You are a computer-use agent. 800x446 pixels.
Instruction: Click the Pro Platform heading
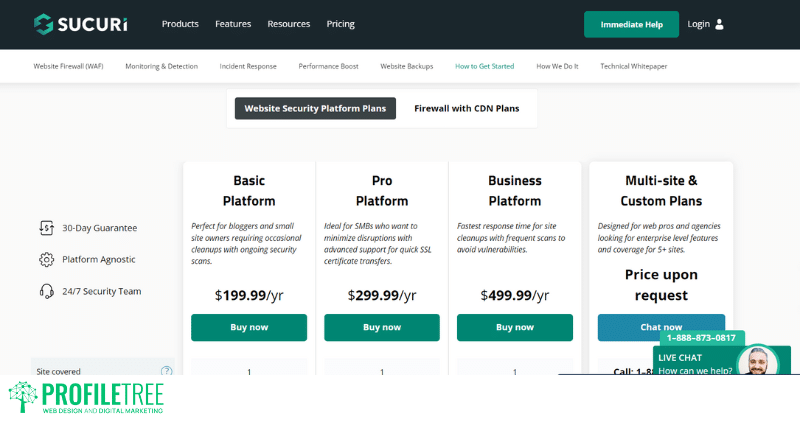coord(382,191)
